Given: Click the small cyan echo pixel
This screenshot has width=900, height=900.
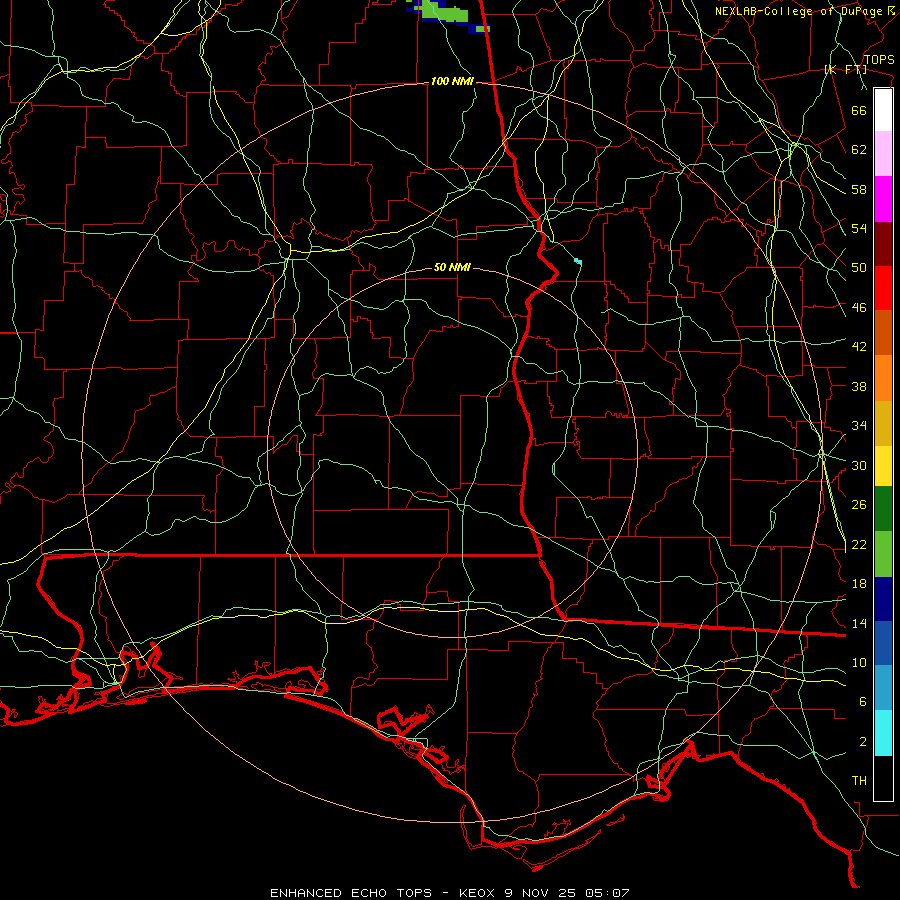Looking at the screenshot, I should tap(578, 262).
